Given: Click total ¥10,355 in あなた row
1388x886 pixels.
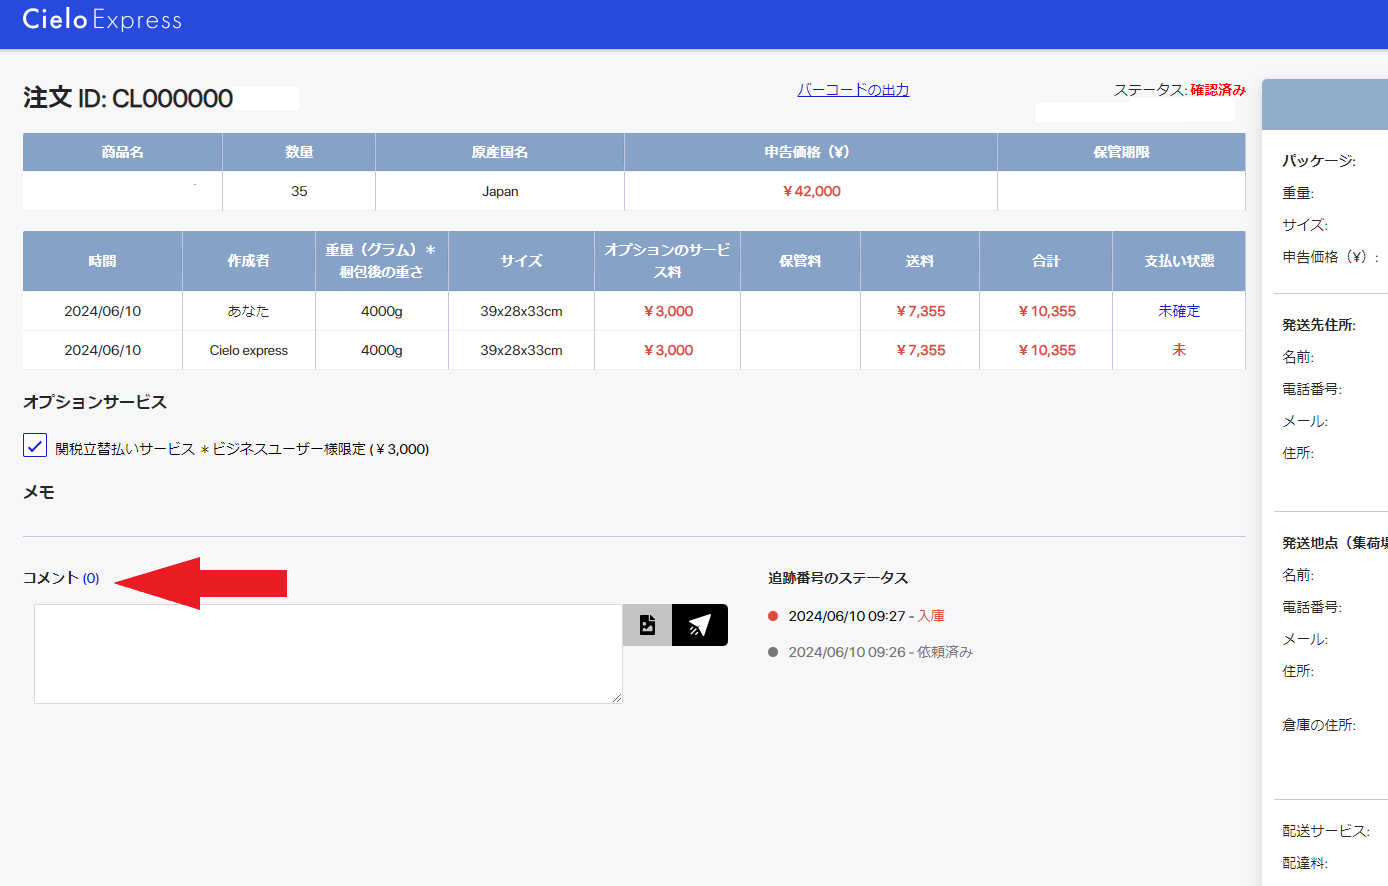Looking at the screenshot, I should point(1046,311).
